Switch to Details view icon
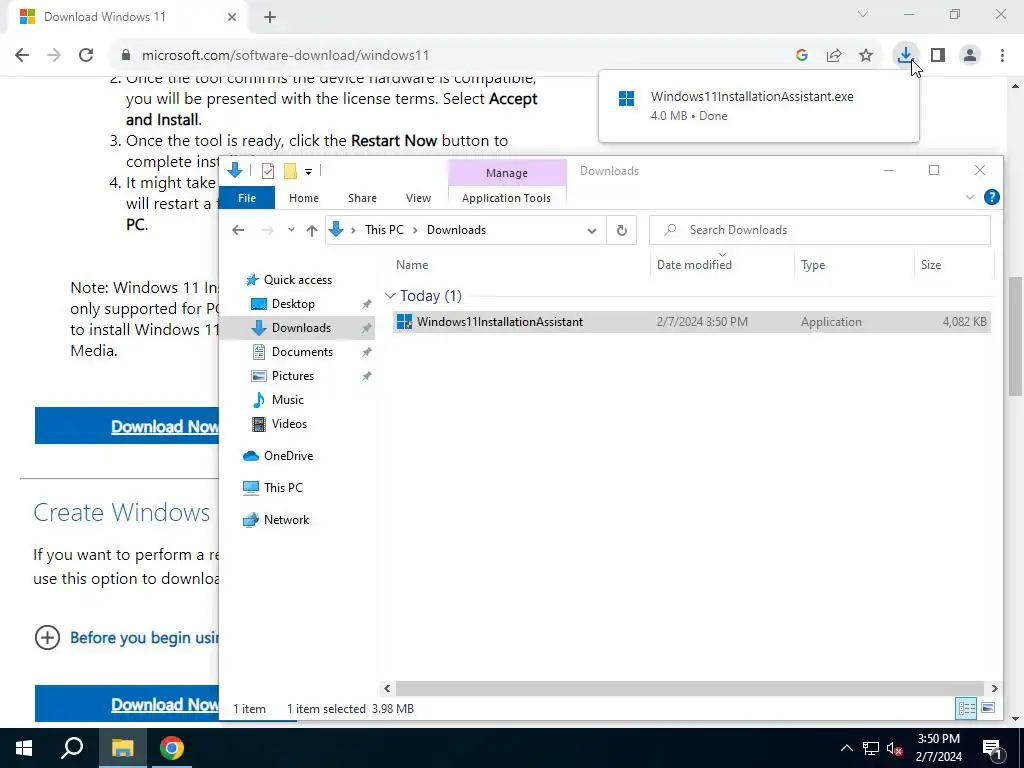Image resolution: width=1024 pixels, height=768 pixels. pos(966,709)
